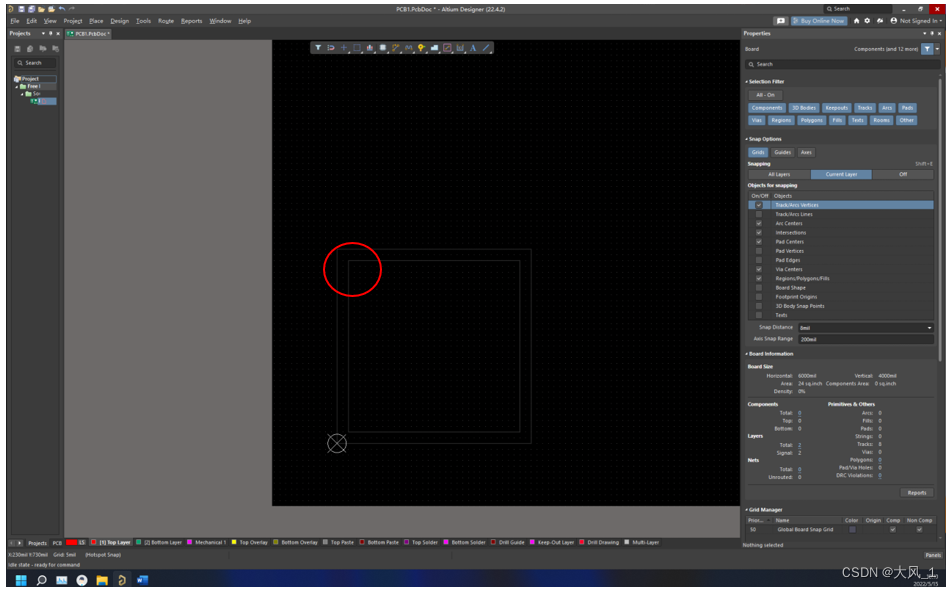Collapse the Snap Options section
Viewport: 952px width, 589px height.
pyautogui.click(x=747, y=139)
